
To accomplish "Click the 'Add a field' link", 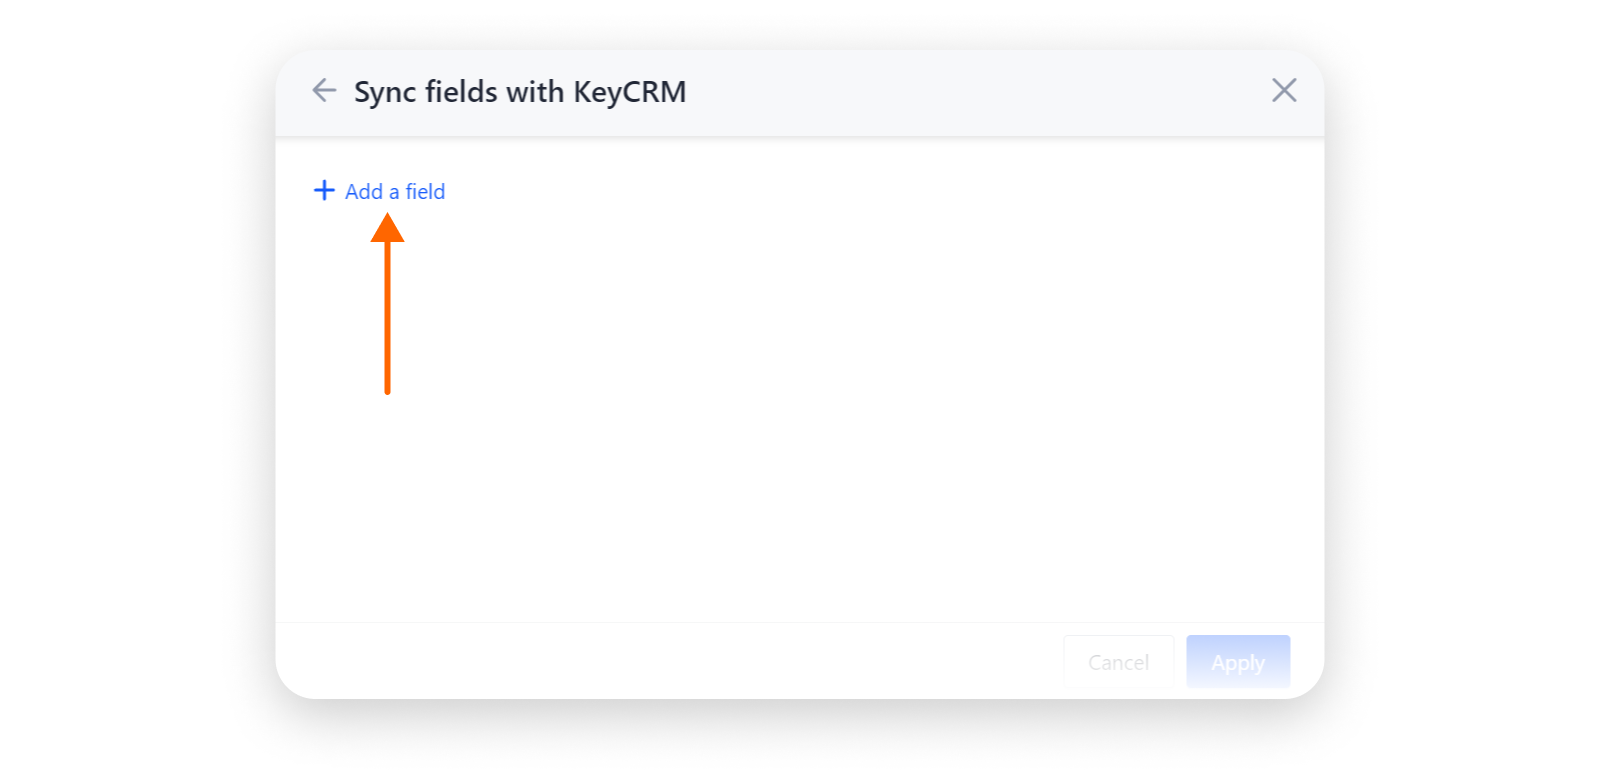I will coord(395,191).
